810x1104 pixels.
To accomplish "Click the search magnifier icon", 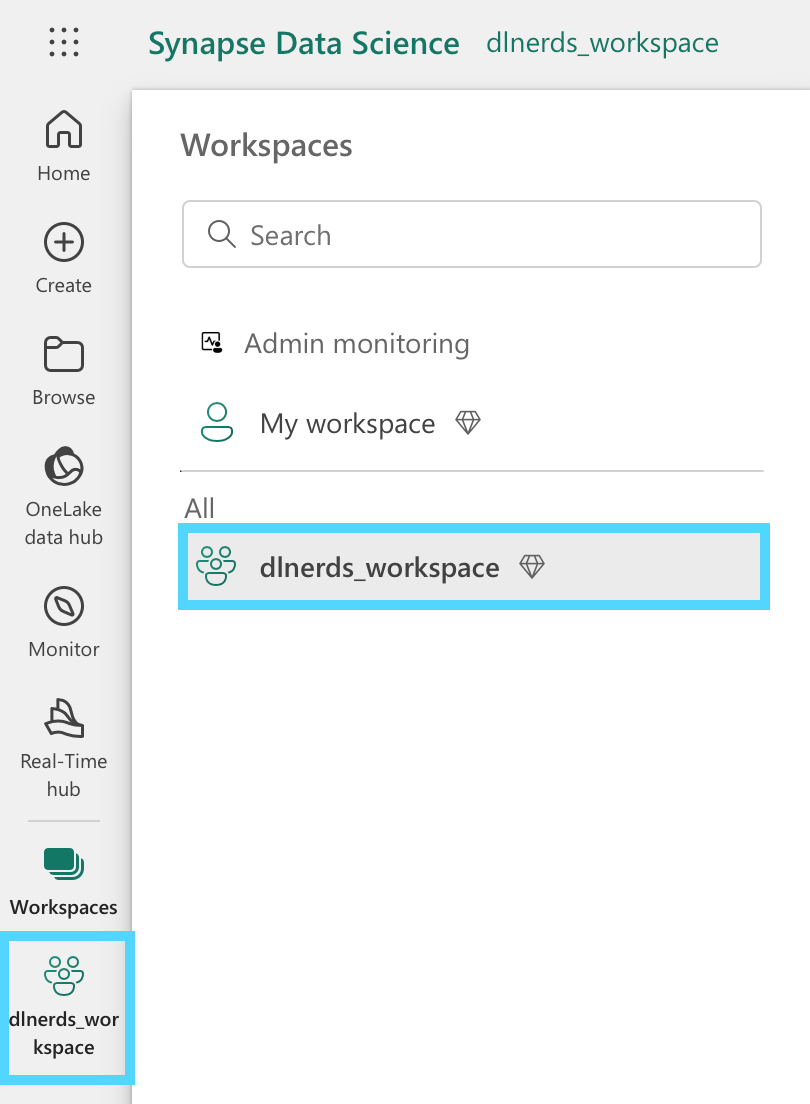I will click(x=222, y=234).
